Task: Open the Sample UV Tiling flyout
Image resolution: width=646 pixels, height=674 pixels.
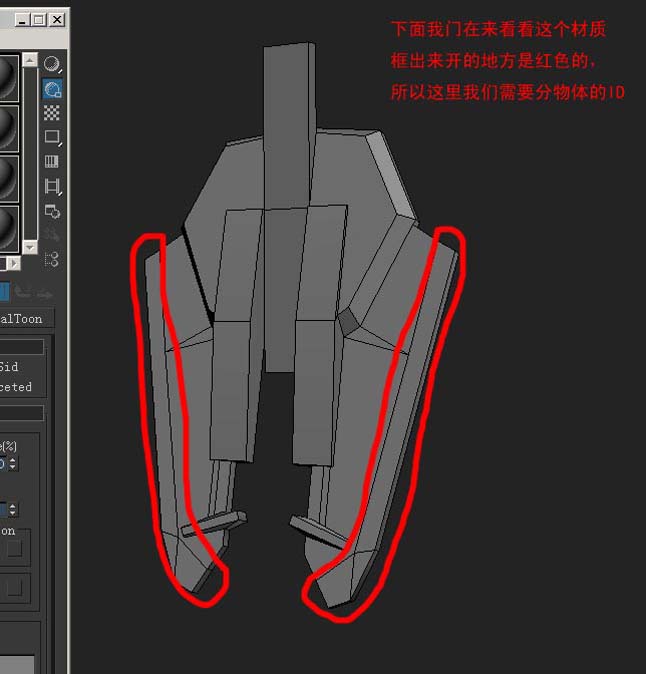Action: pos(52,137)
